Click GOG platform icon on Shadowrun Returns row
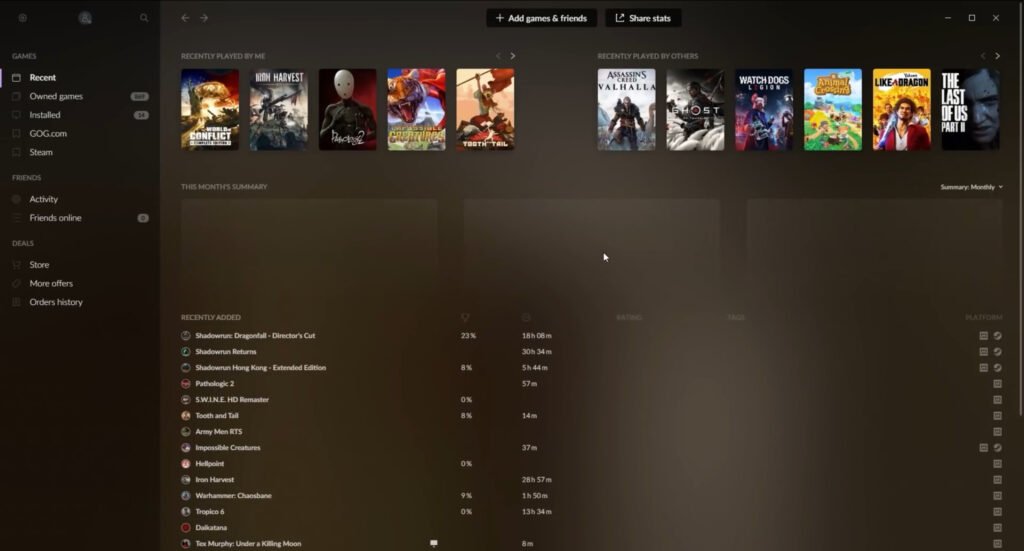Viewport: 1024px width, 551px height. [x=984, y=352]
